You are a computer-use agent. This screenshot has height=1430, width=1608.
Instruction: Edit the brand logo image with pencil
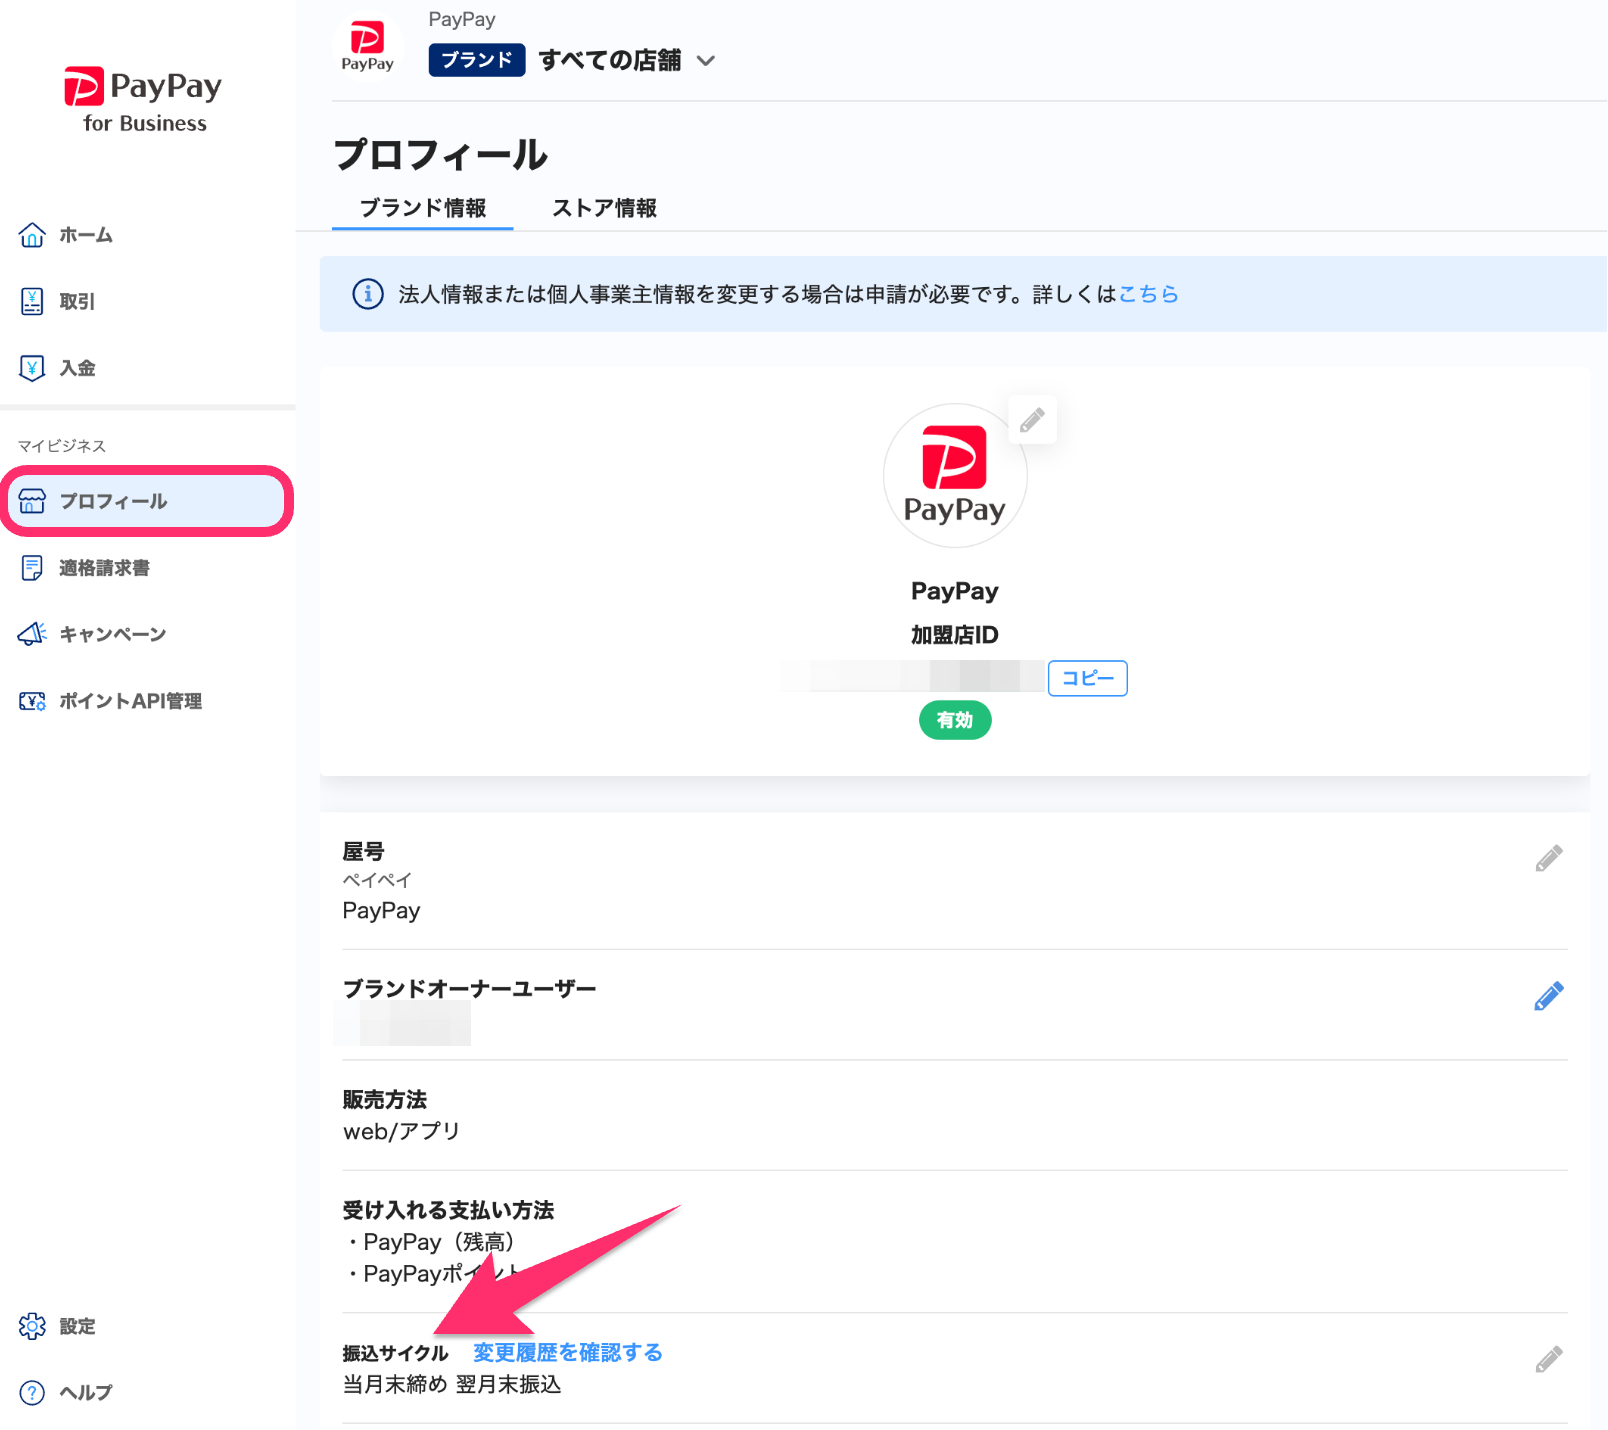point(1032,420)
